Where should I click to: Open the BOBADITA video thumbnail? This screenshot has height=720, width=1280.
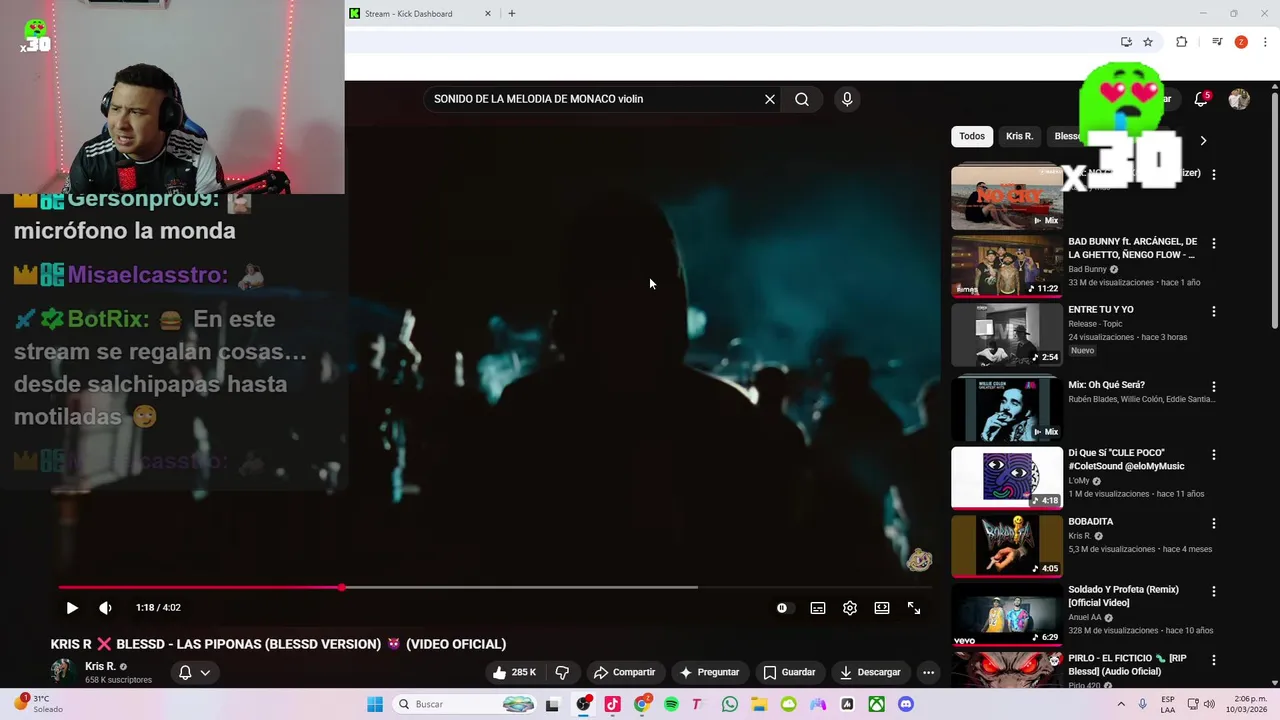(x=1007, y=546)
